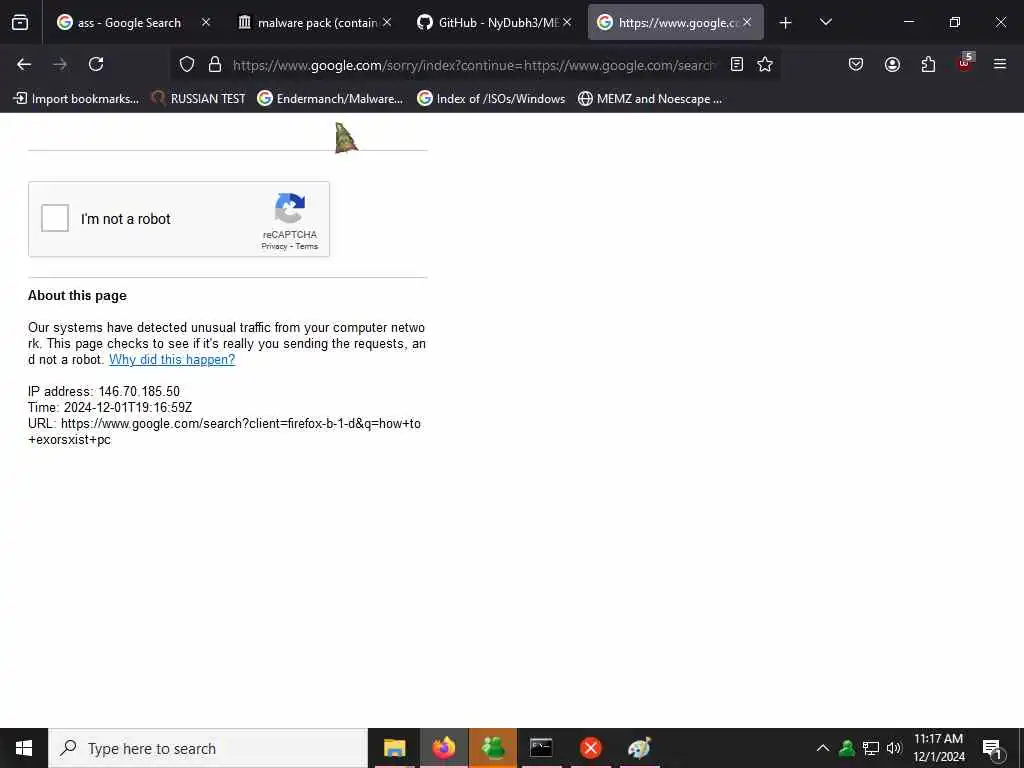Open the Paint palette taskbar icon
1024x768 pixels.
(x=639, y=748)
